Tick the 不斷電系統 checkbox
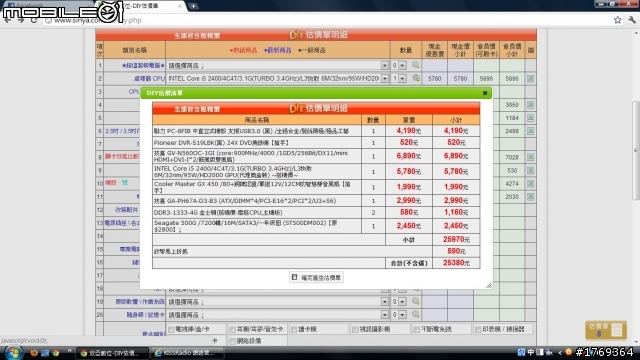The height and width of the screenshot is (360, 640). point(416,329)
